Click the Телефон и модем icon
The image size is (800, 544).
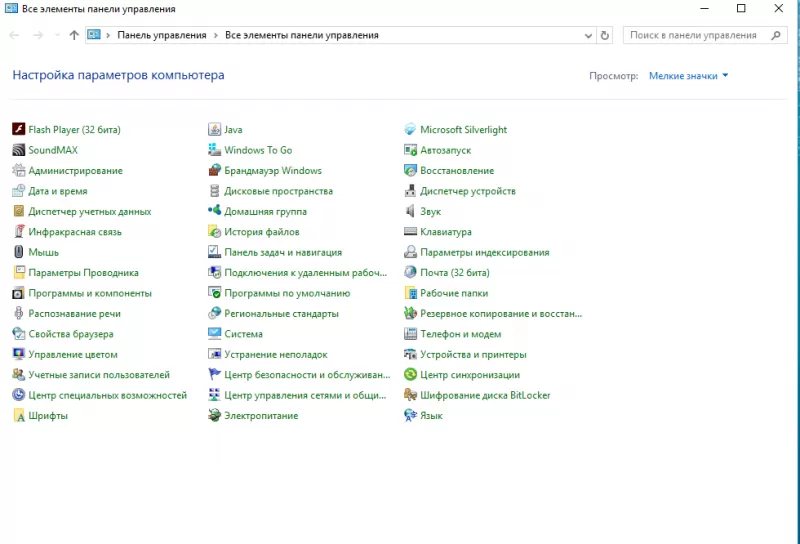(x=410, y=333)
